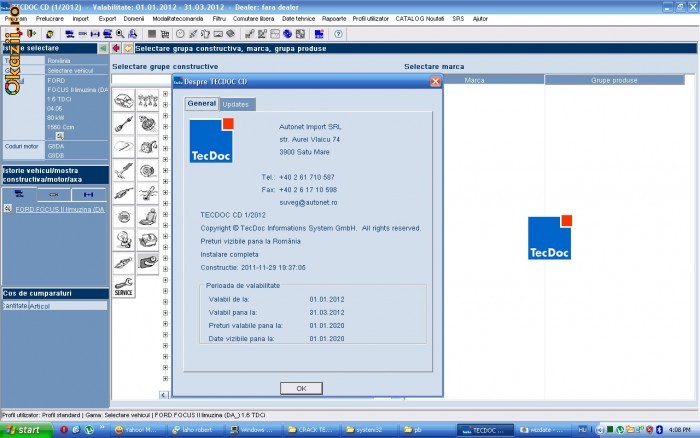Switch to system32 folder in taskbar
Screen dimensions: 700x438
coord(369,430)
